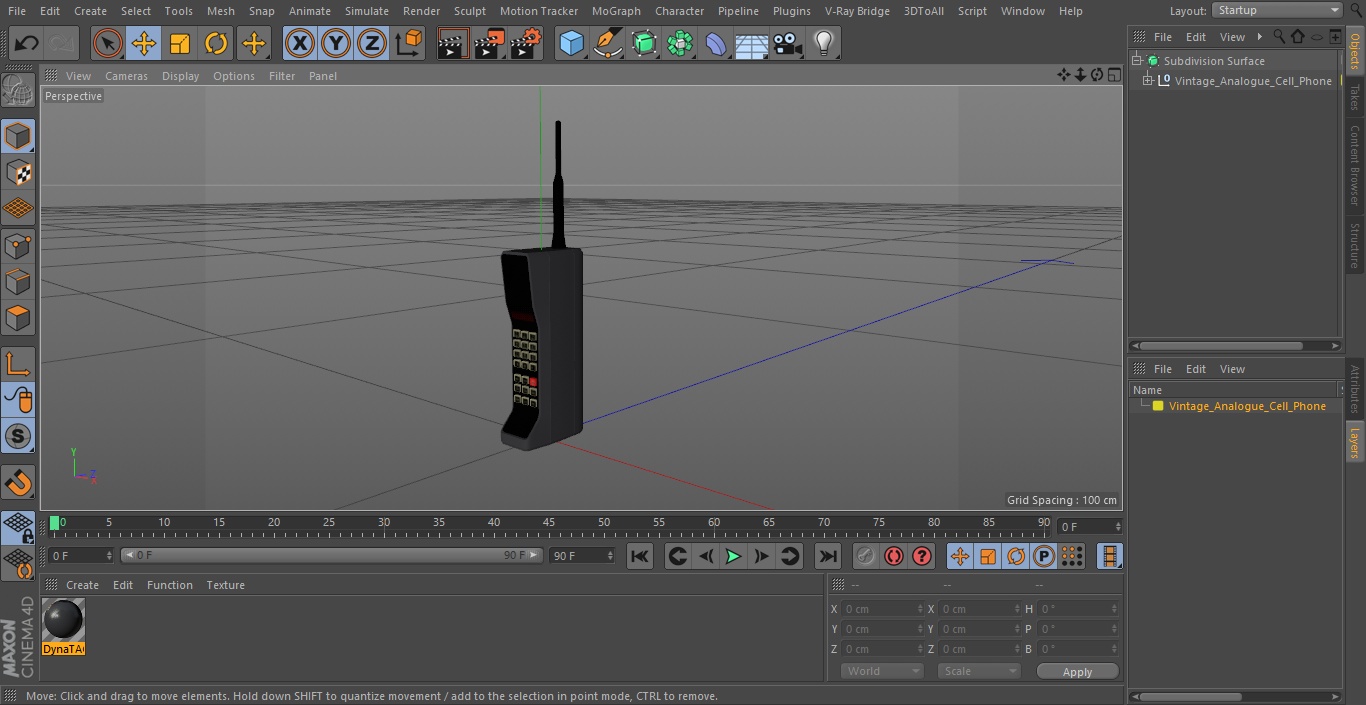Click the current frame field at timeline right
Image resolution: width=1366 pixels, height=705 pixels.
1090,526
